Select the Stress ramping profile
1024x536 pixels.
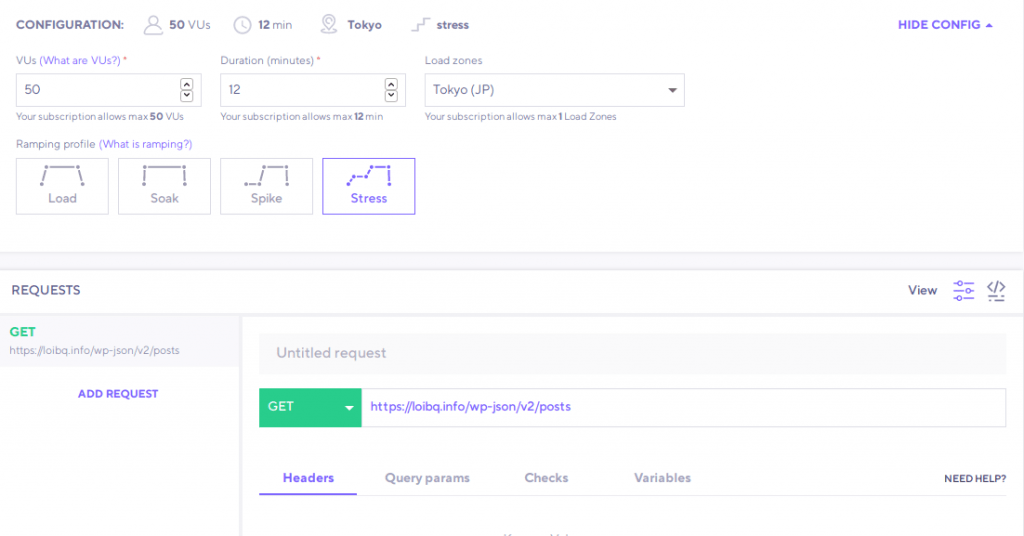[x=368, y=186]
